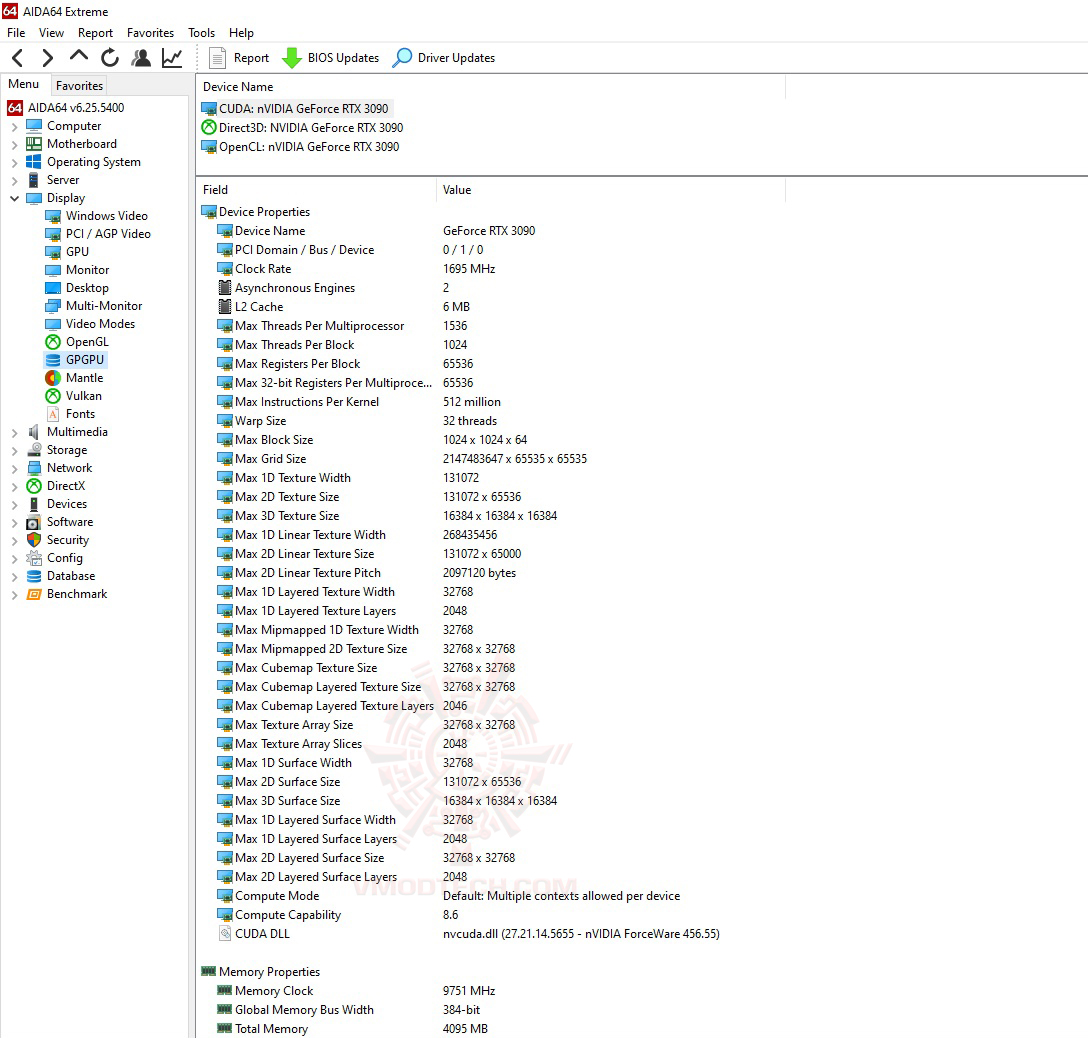Viewport: 1088px width, 1038px height.
Task: Switch to the Menu tab
Action: point(24,84)
